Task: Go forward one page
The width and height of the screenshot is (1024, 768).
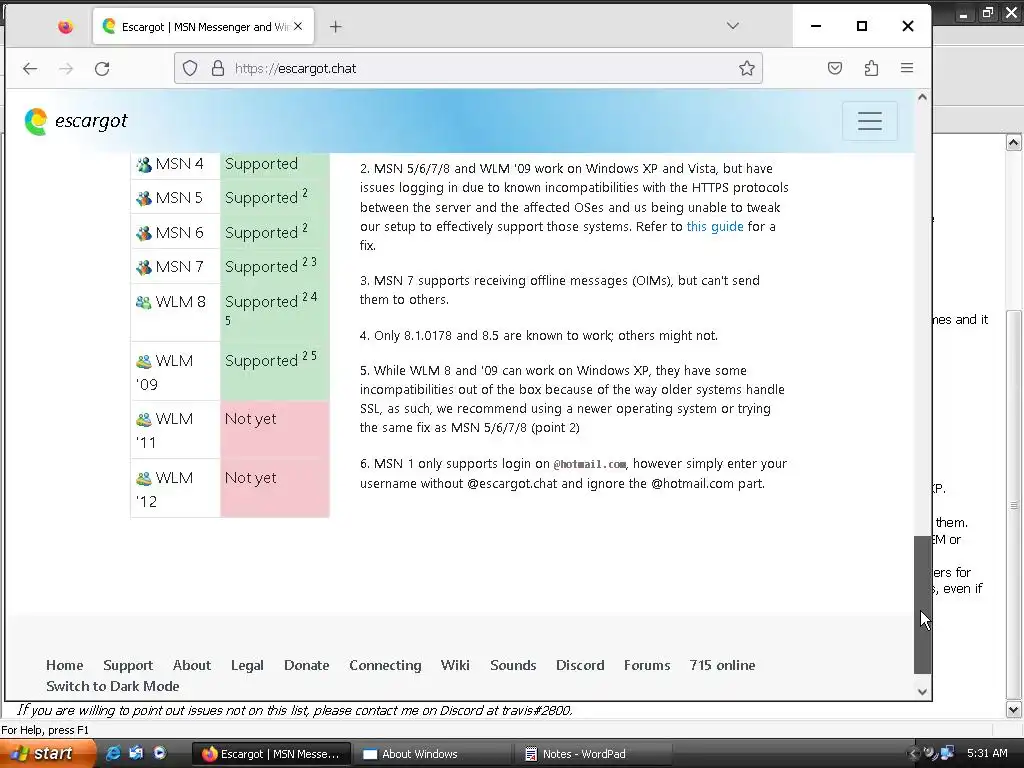Action: [x=66, y=69]
